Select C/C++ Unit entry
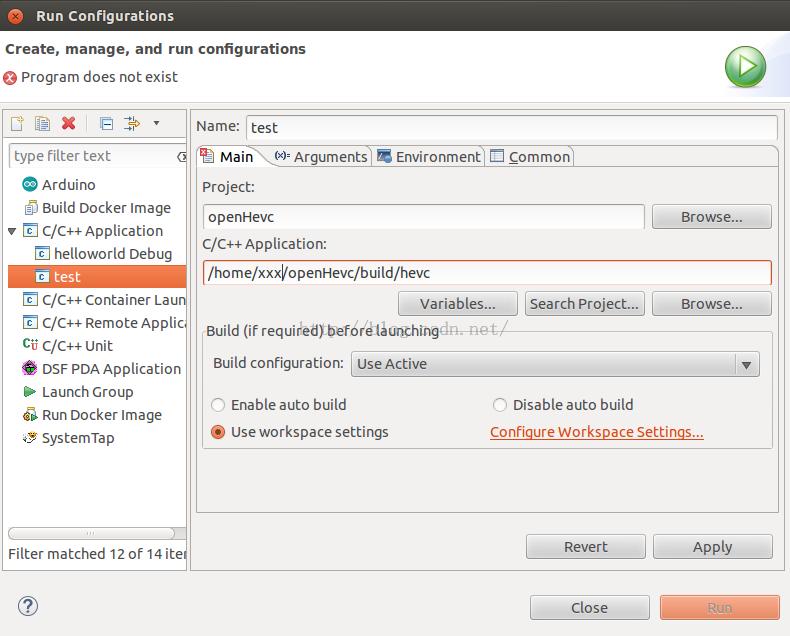 (77, 346)
